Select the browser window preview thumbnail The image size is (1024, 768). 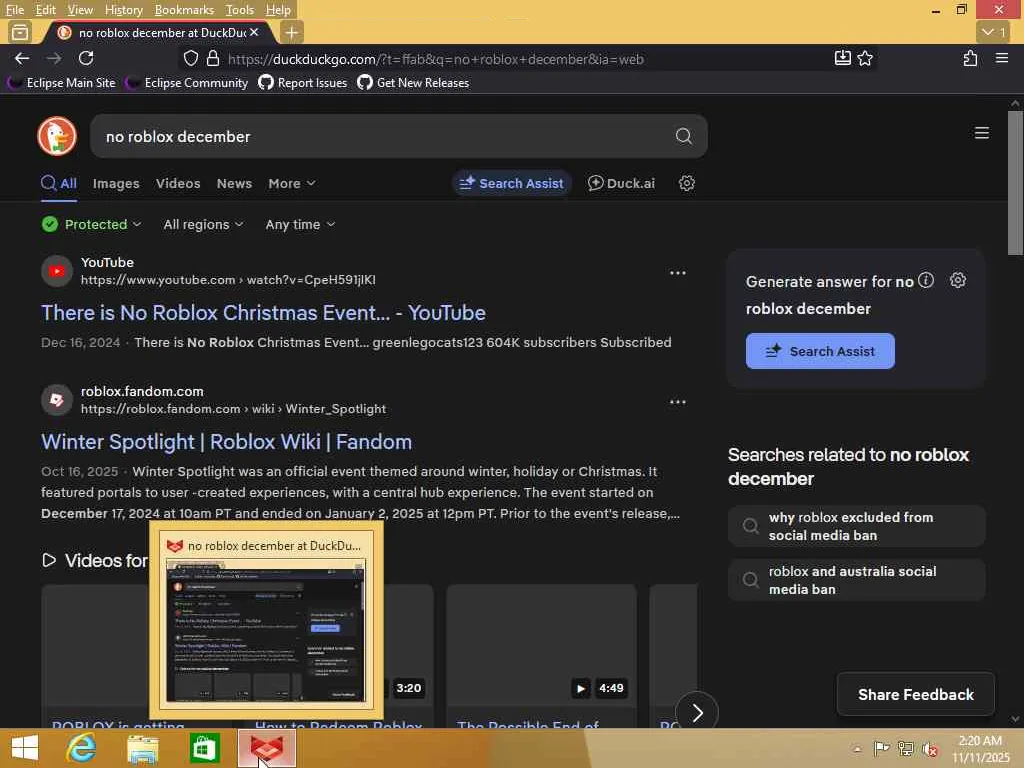tap(266, 620)
